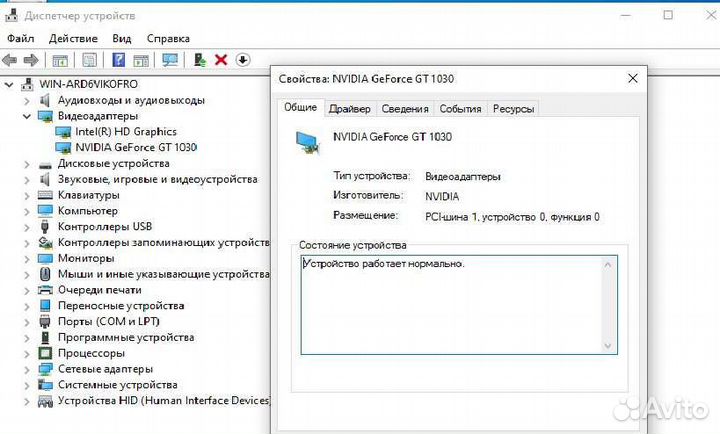Select the Процессоры chip icon
The height and width of the screenshot is (434, 720).
click(x=45, y=353)
